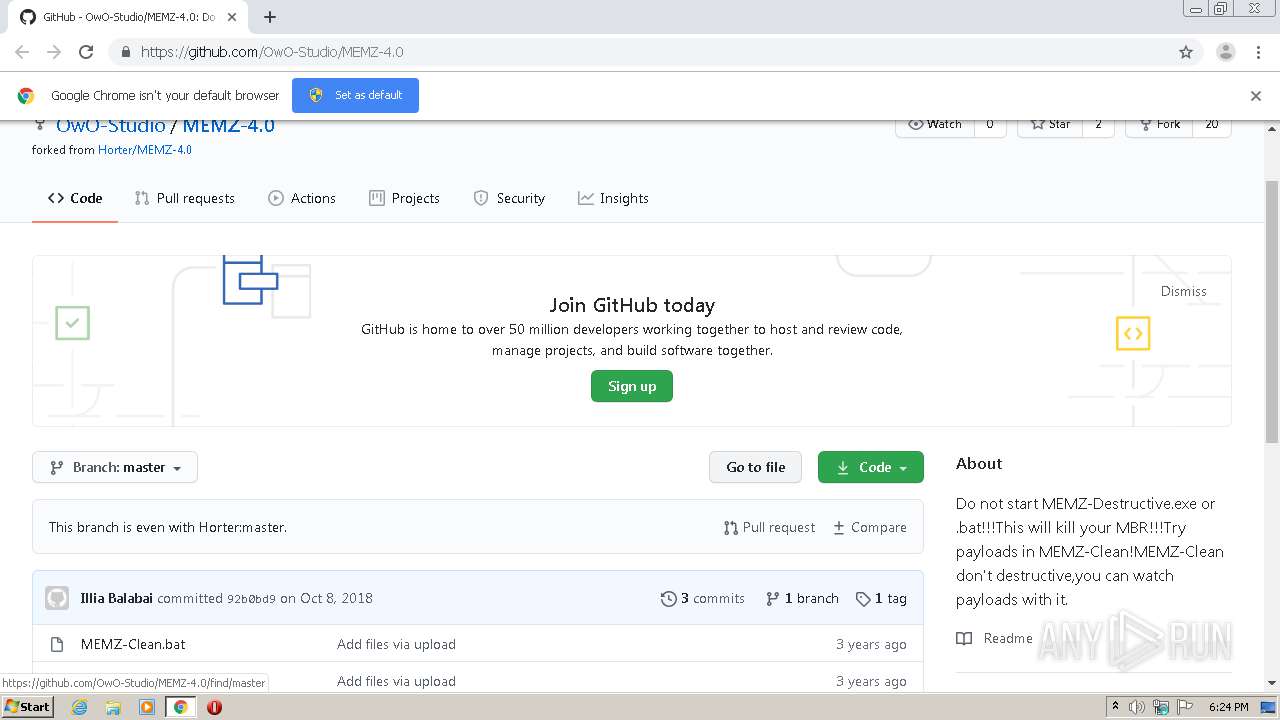Open the volume speaker tray icon
This screenshot has width=1280, height=720.
click(1137, 707)
